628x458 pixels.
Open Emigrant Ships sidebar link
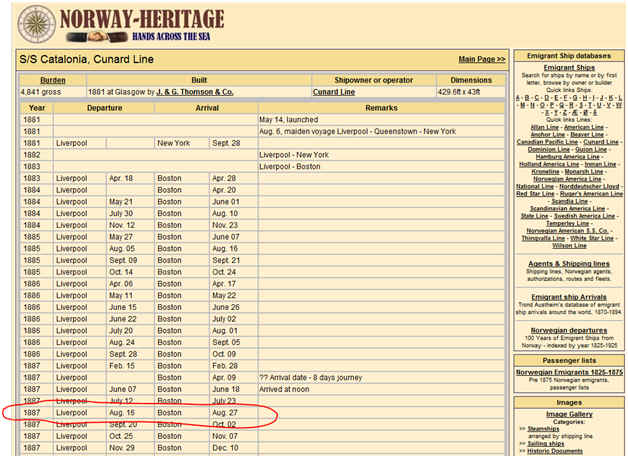[569, 67]
